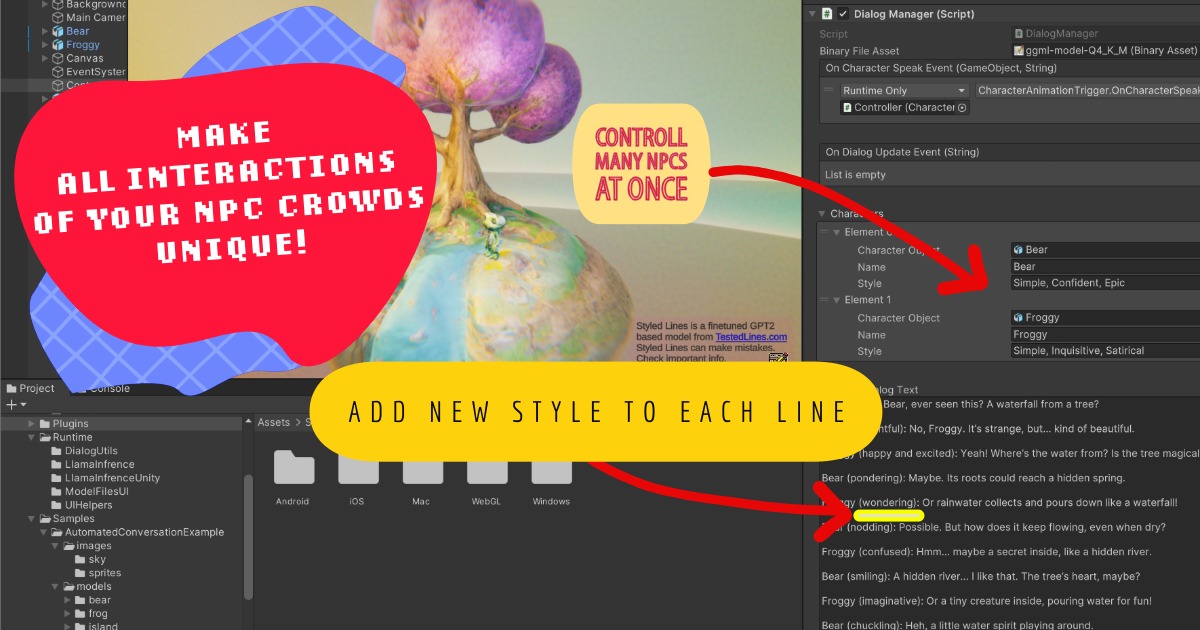Open the CharacterAnimationTrigger function dropdown
The width and height of the screenshot is (1200, 630).
pos(1087,90)
